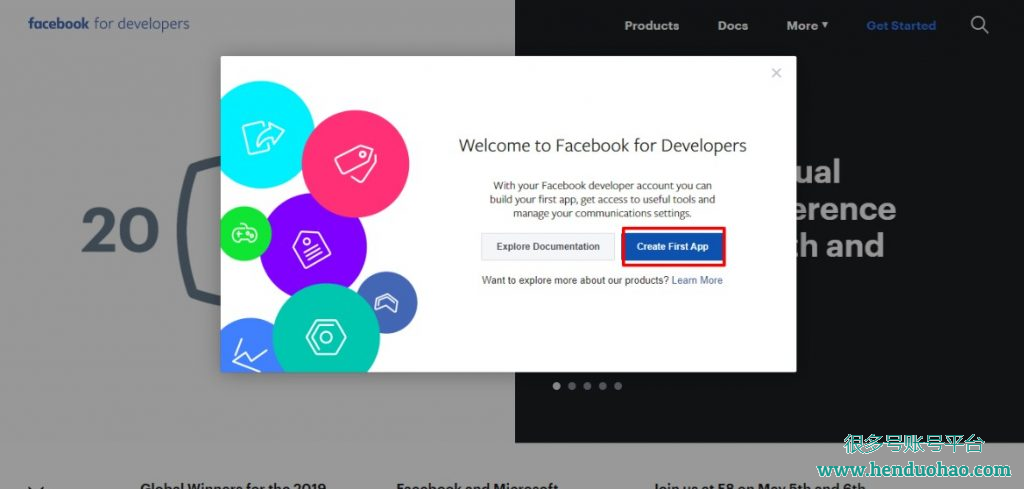This screenshot has height=489, width=1024.
Task: Select the first carousel dot
Action: tap(556, 386)
